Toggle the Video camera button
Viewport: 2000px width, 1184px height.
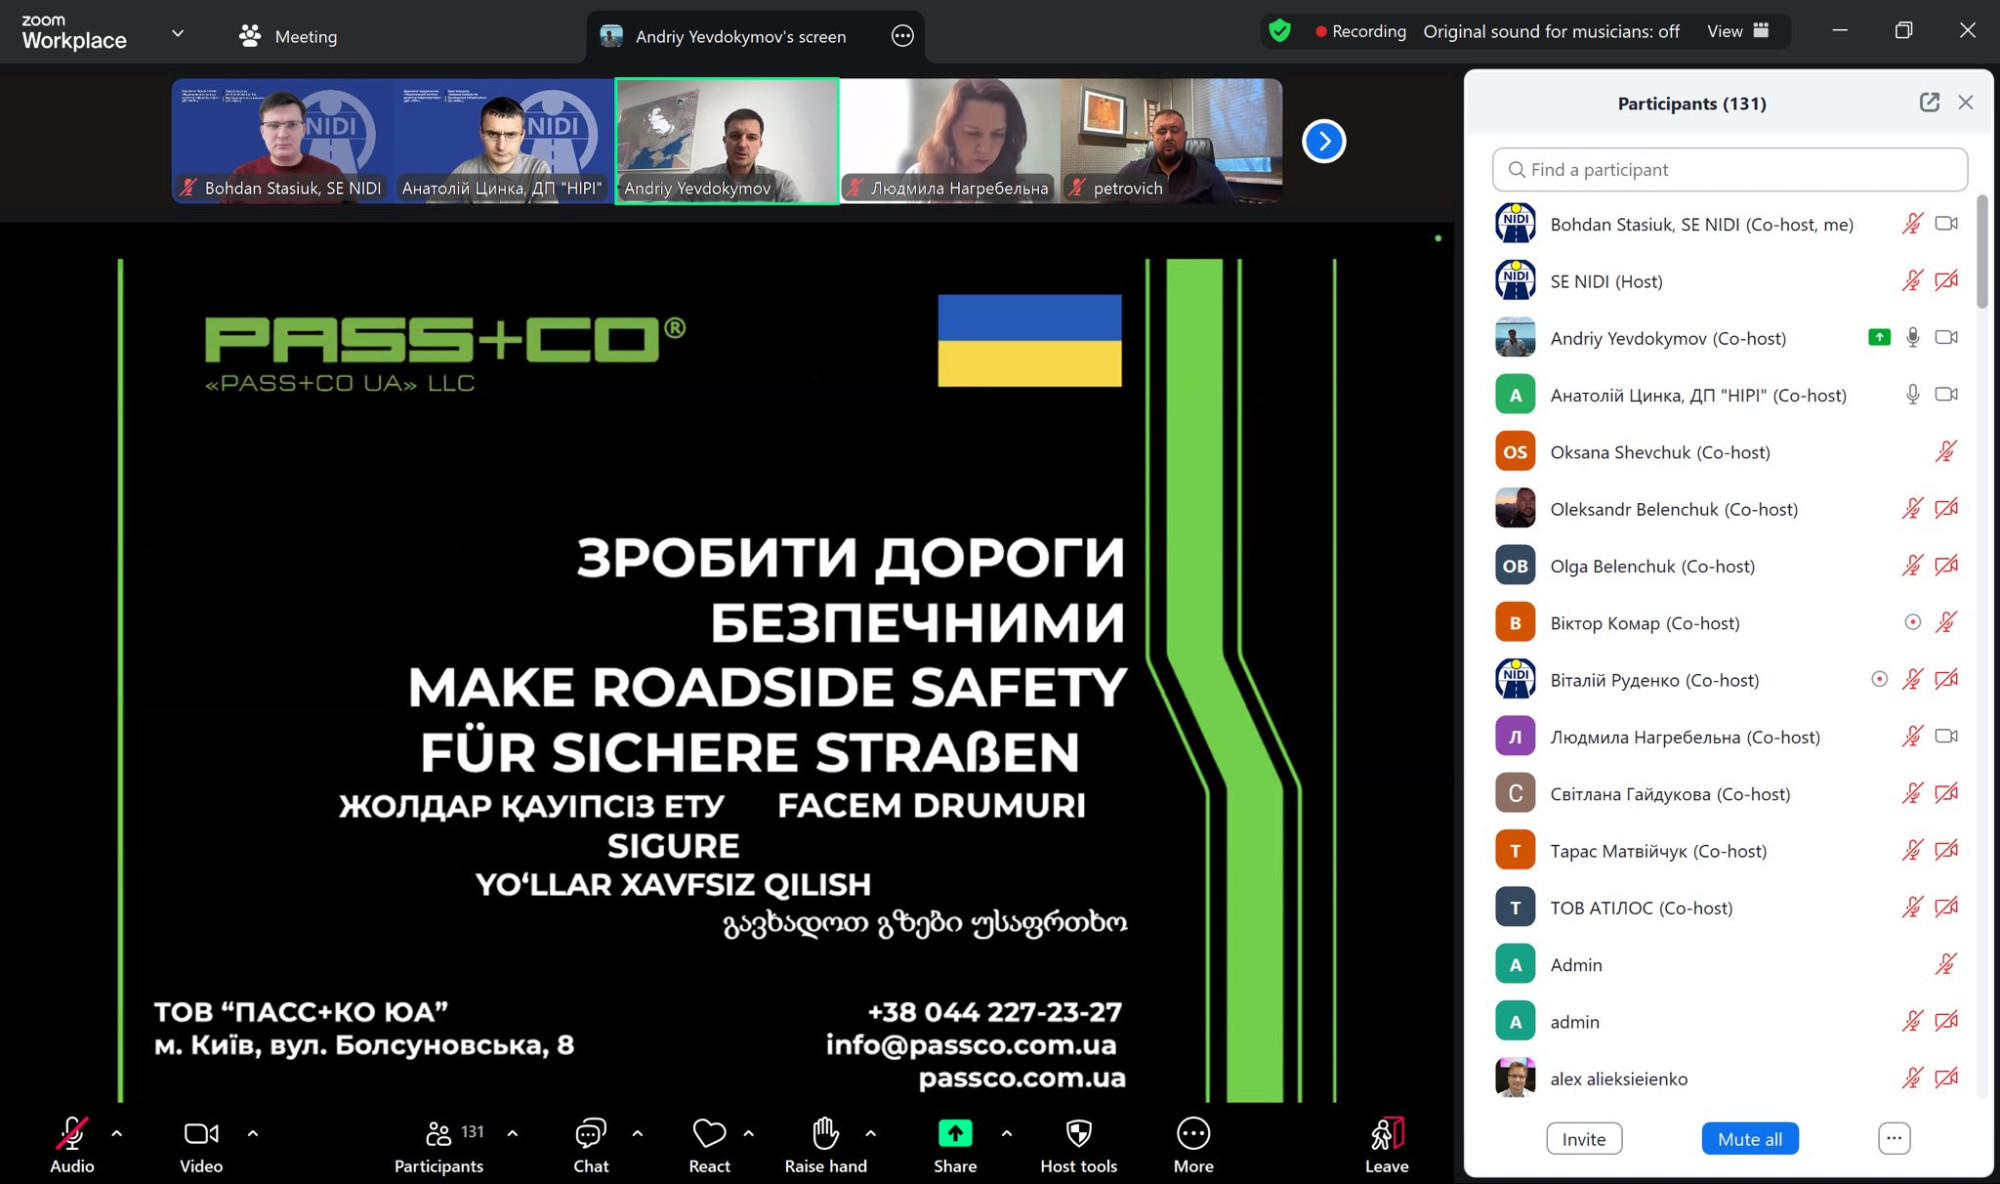(200, 1134)
